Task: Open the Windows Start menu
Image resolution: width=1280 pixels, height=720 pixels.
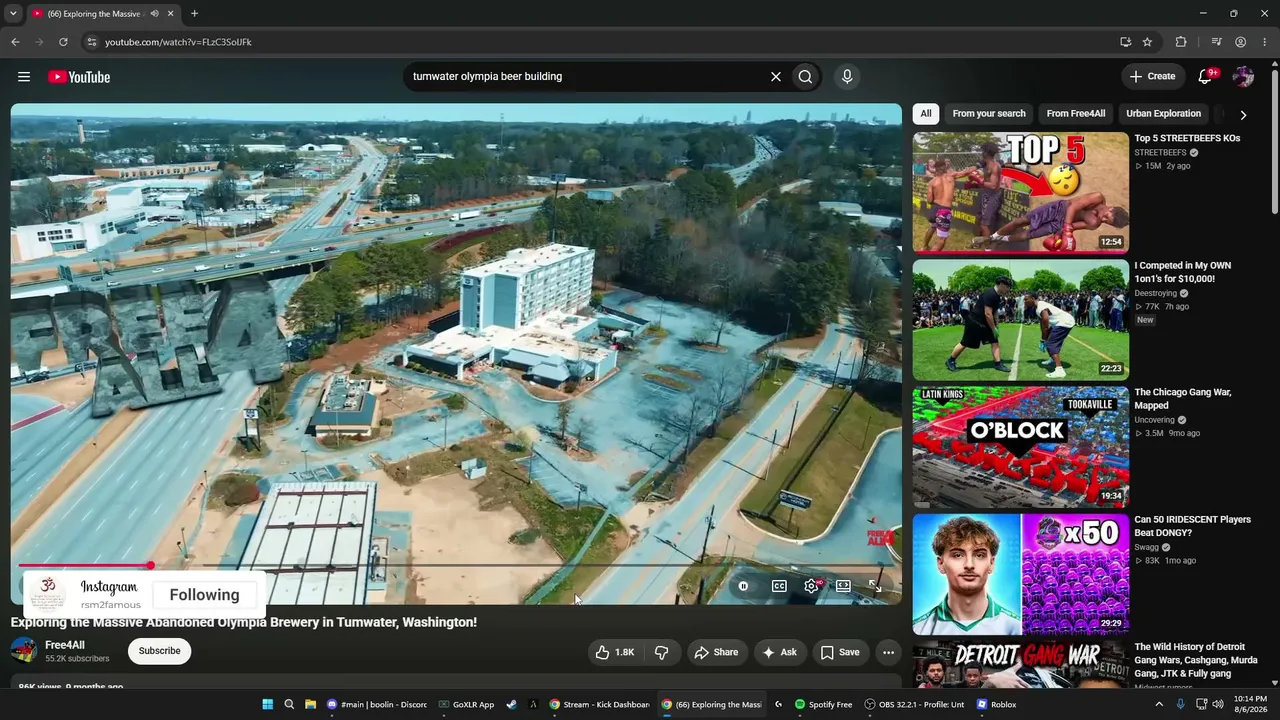Action: [x=268, y=704]
